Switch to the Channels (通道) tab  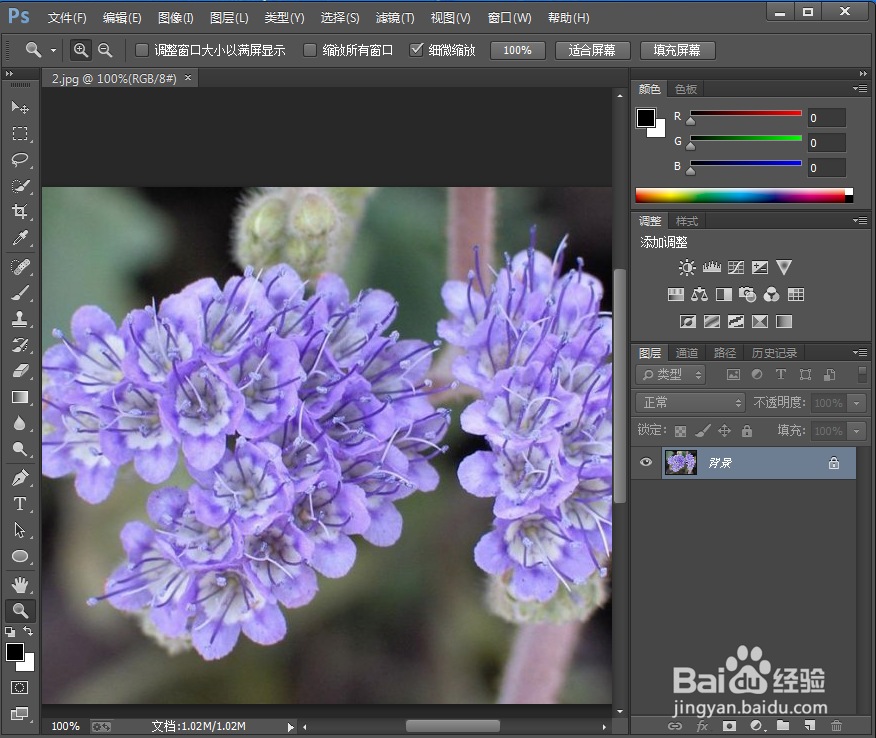[x=687, y=353]
